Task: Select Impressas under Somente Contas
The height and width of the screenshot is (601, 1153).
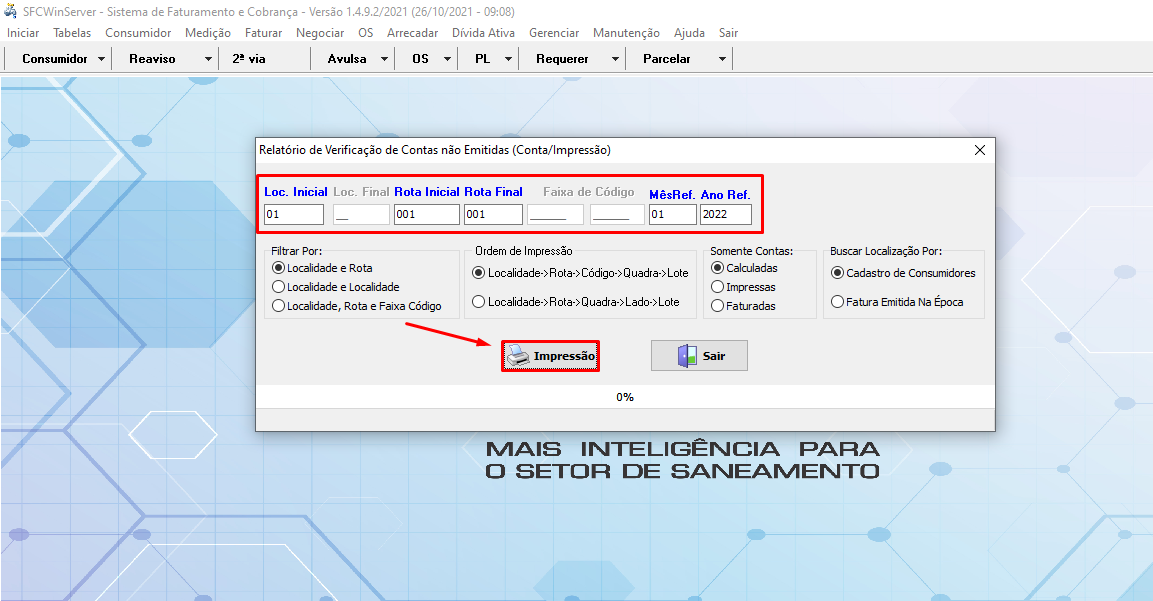Action: click(719, 286)
